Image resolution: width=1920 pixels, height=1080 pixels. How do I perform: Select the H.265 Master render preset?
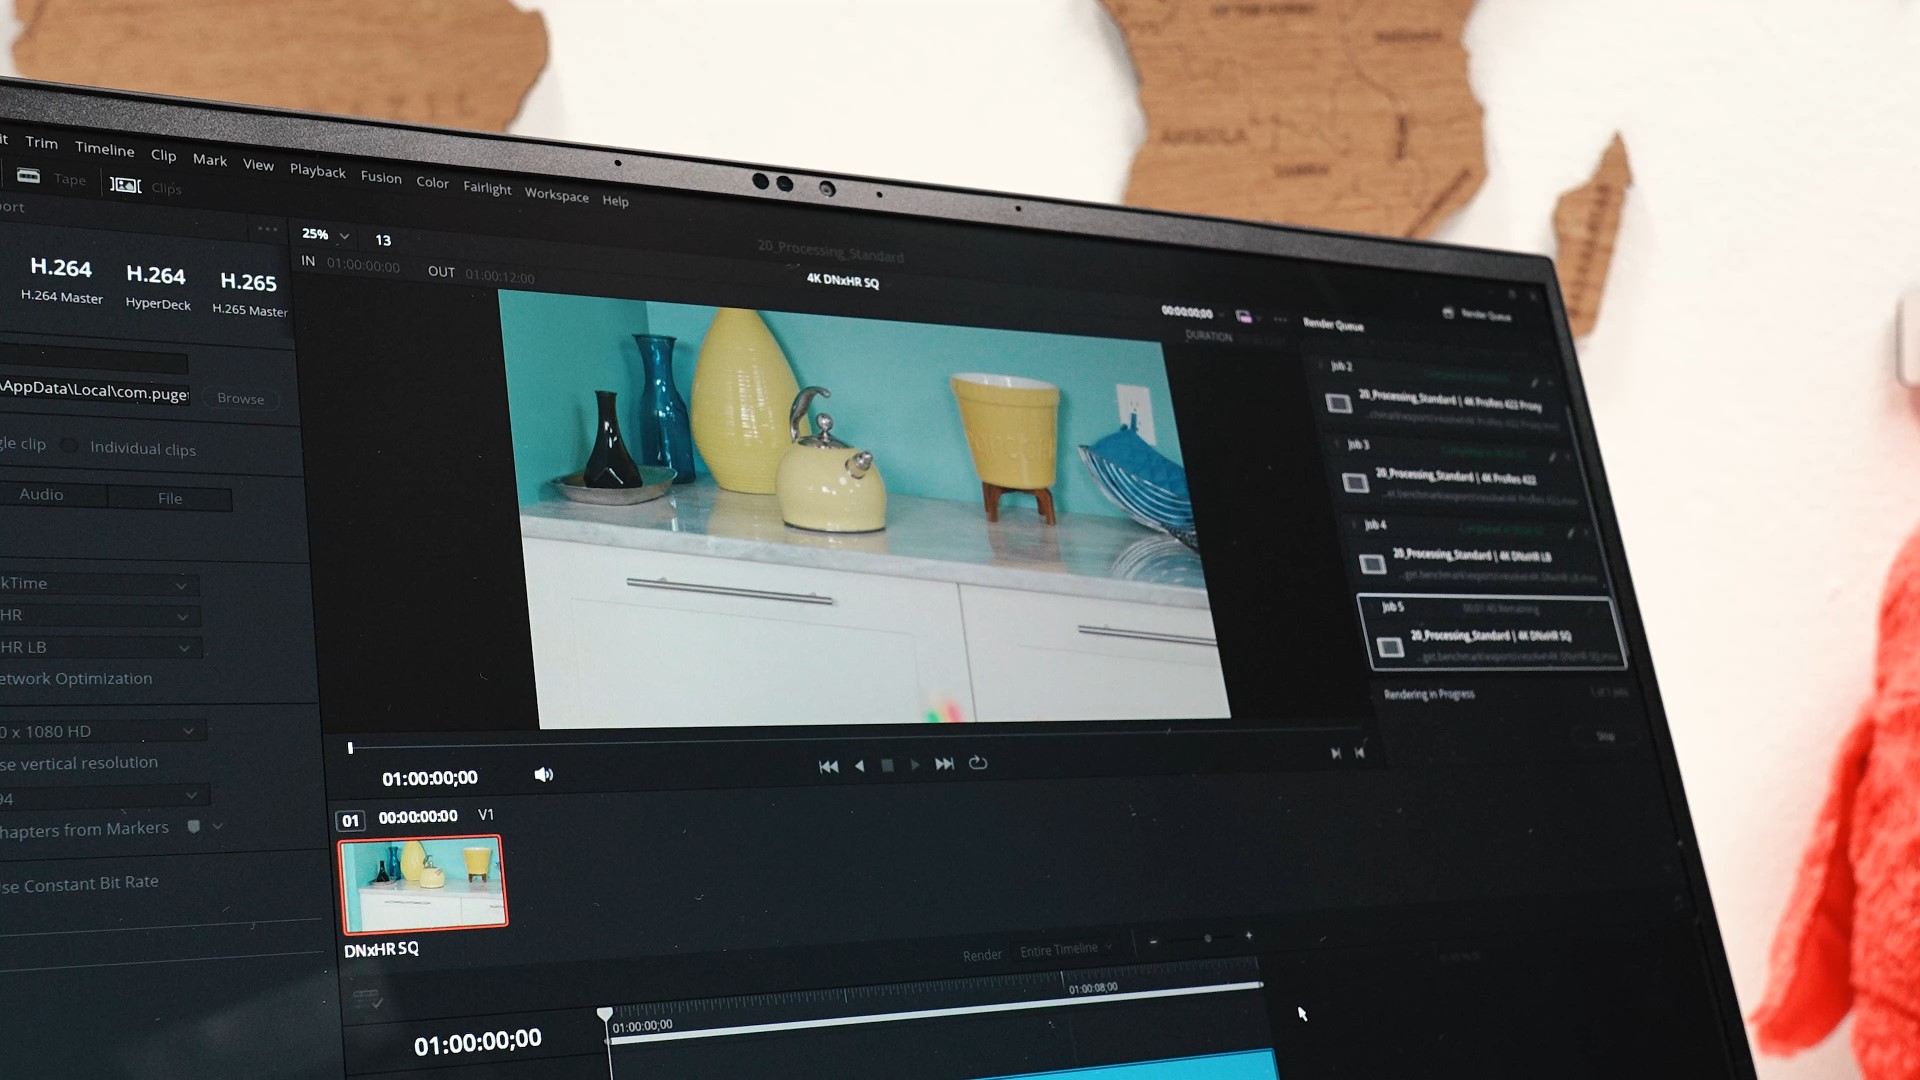[x=249, y=294]
